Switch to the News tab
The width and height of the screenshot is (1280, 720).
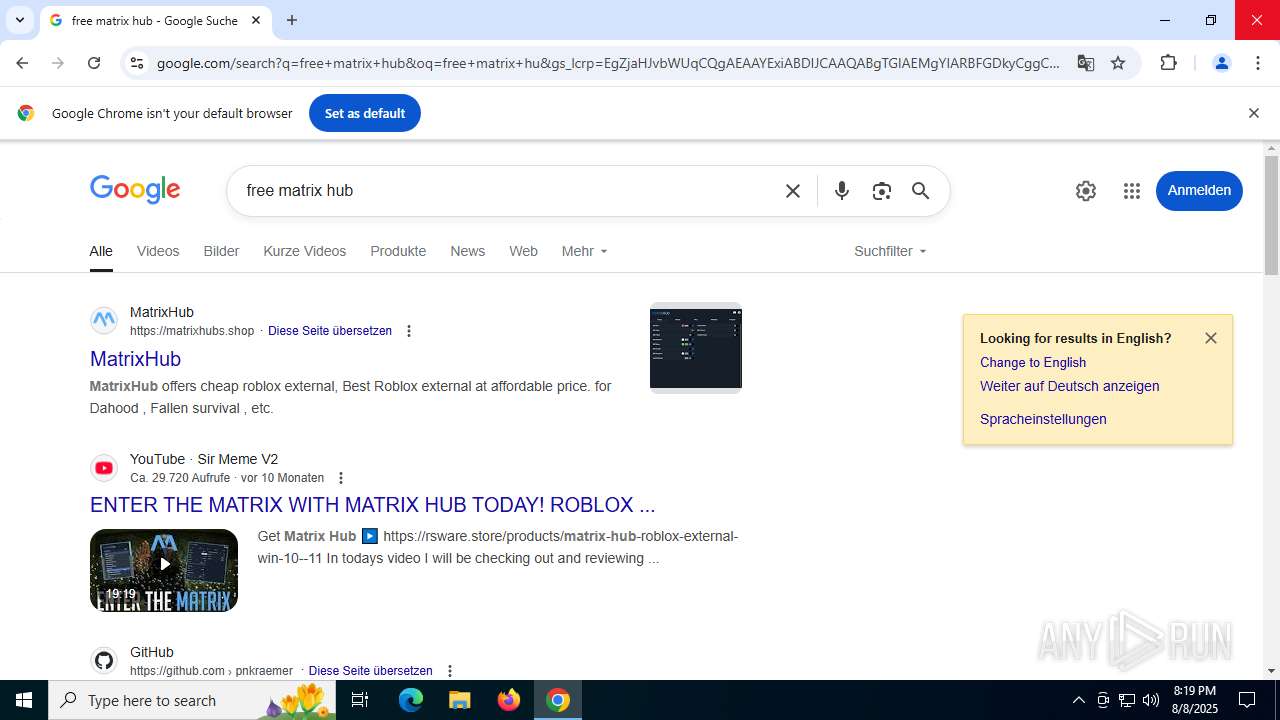[x=467, y=251]
